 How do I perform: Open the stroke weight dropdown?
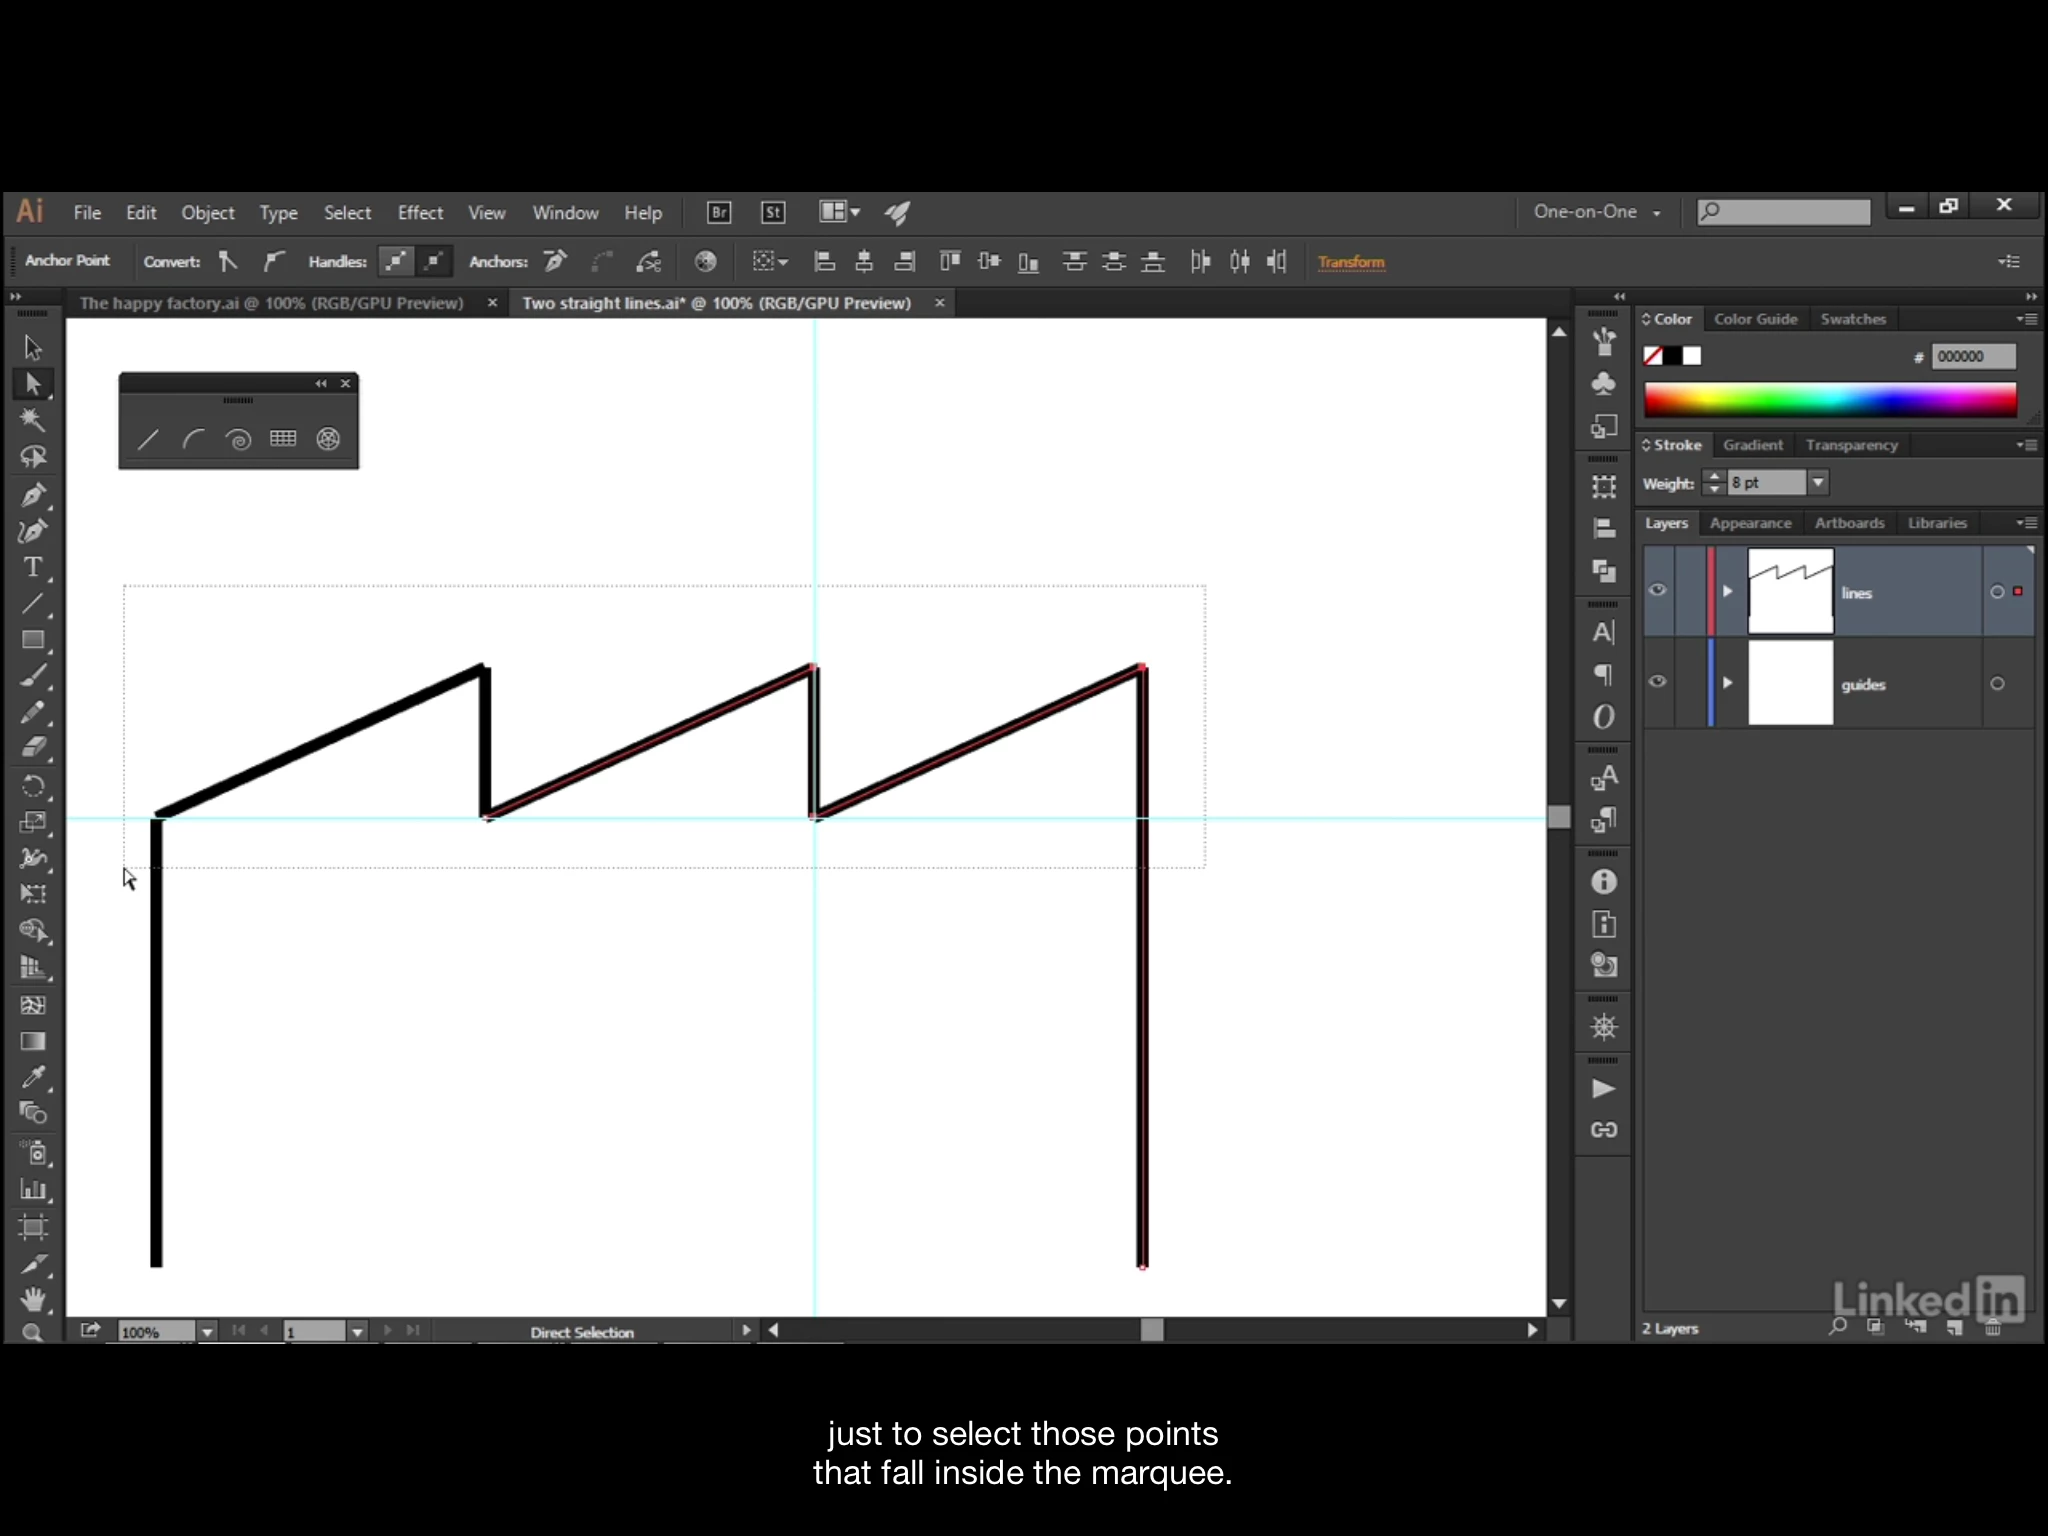click(1818, 483)
